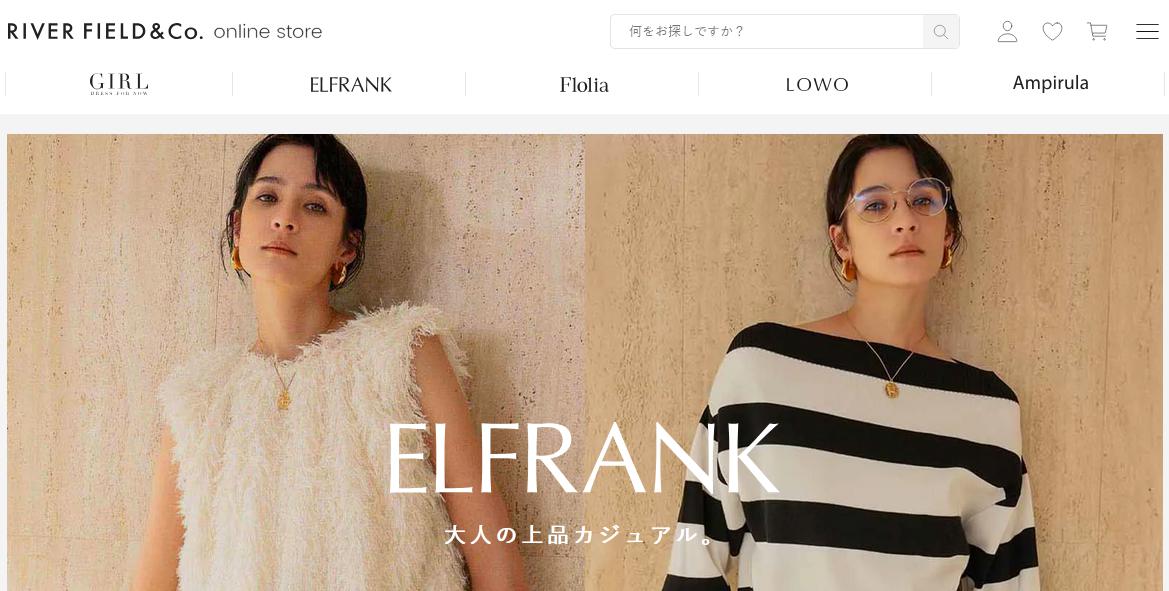This screenshot has height=591, width=1169.
Task: Click the online store header text
Action: coord(268,31)
